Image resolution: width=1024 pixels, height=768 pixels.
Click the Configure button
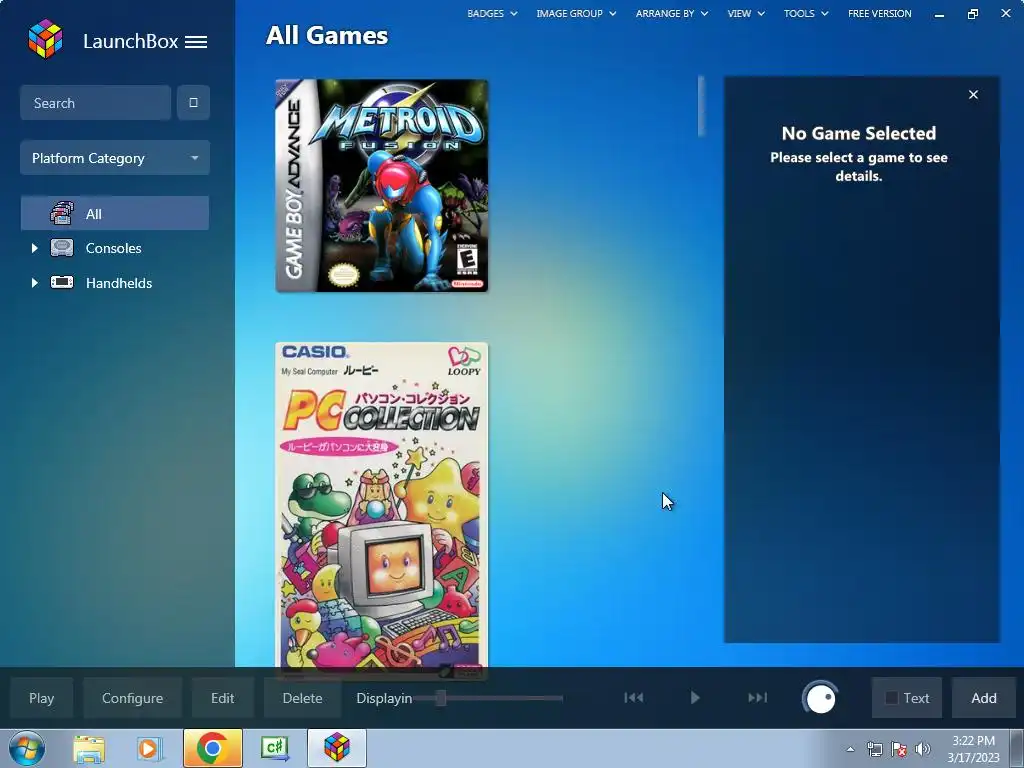point(133,698)
